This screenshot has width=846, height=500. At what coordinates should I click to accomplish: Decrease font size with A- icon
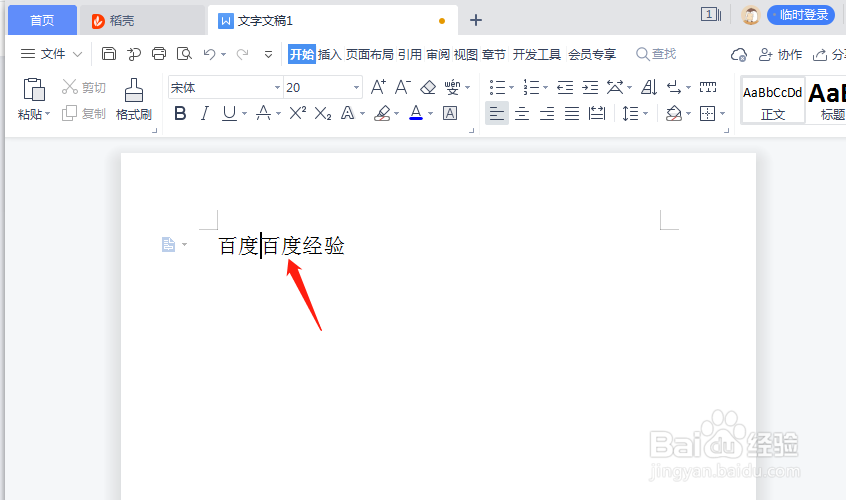[403, 87]
